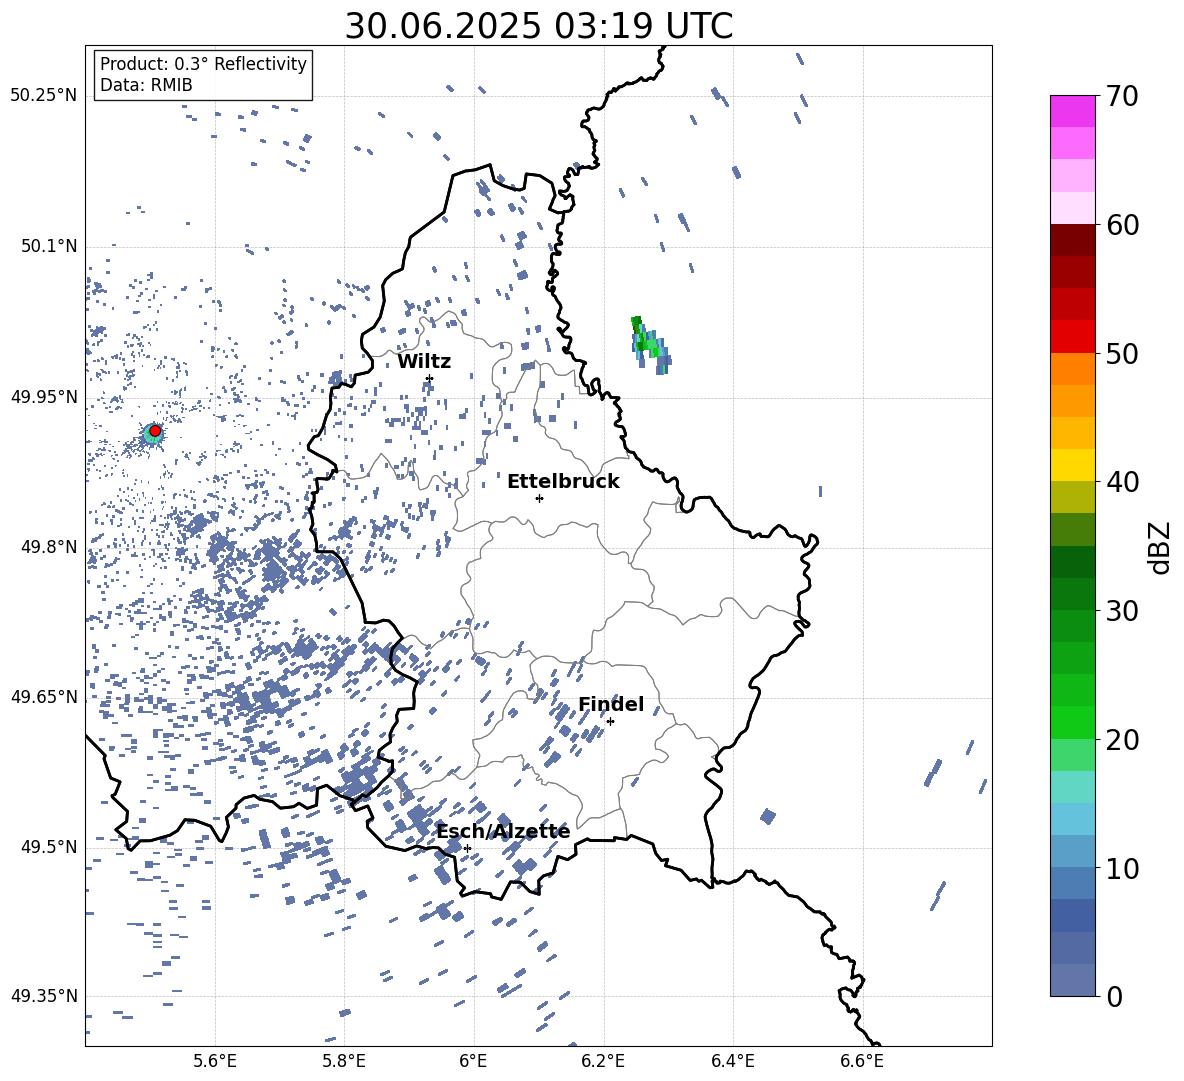The width and height of the screenshot is (1184, 1081).
Task: Click the title '30.06.2025 03:19 UTC'
Action: click(x=538, y=26)
